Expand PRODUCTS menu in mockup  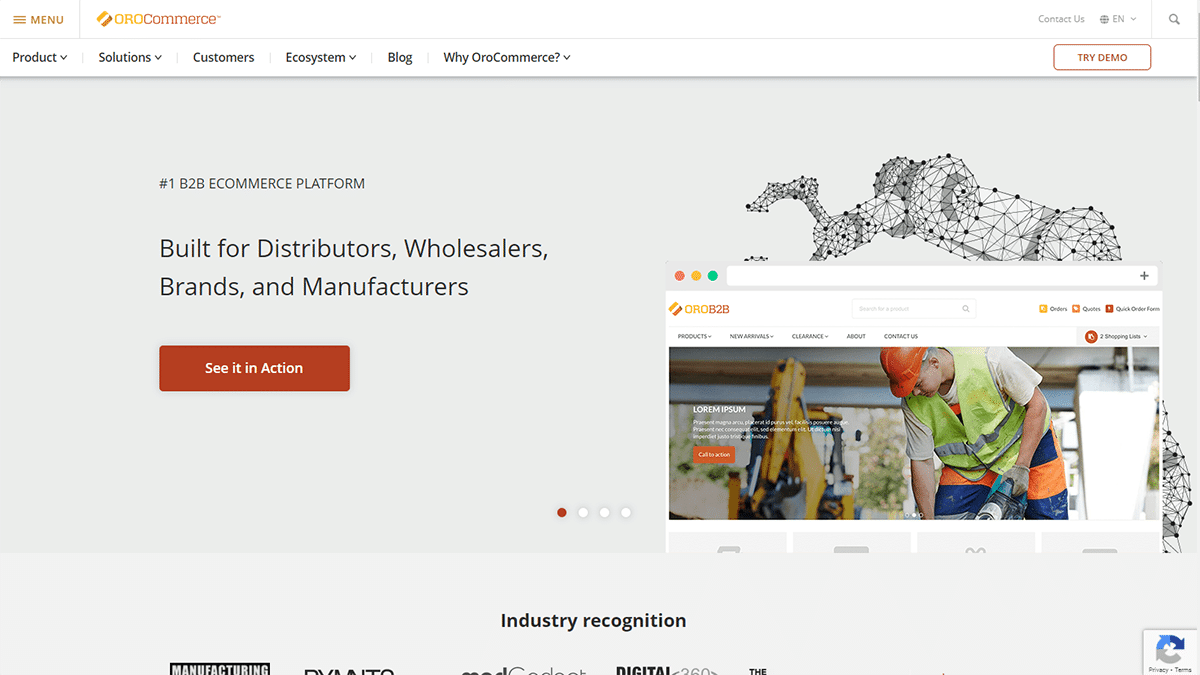(695, 337)
